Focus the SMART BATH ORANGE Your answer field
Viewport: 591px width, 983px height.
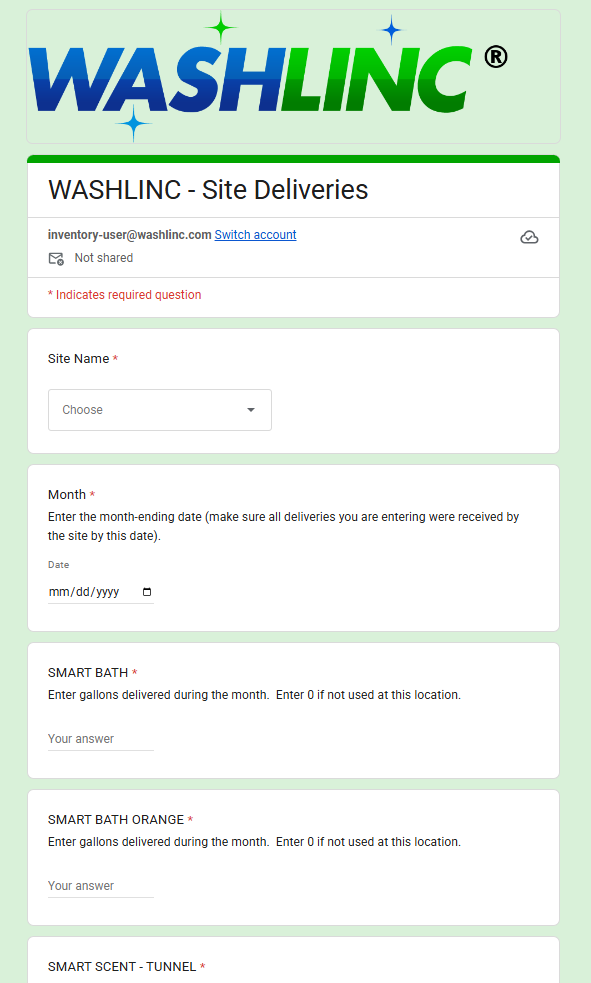pyautogui.click(x=101, y=886)
